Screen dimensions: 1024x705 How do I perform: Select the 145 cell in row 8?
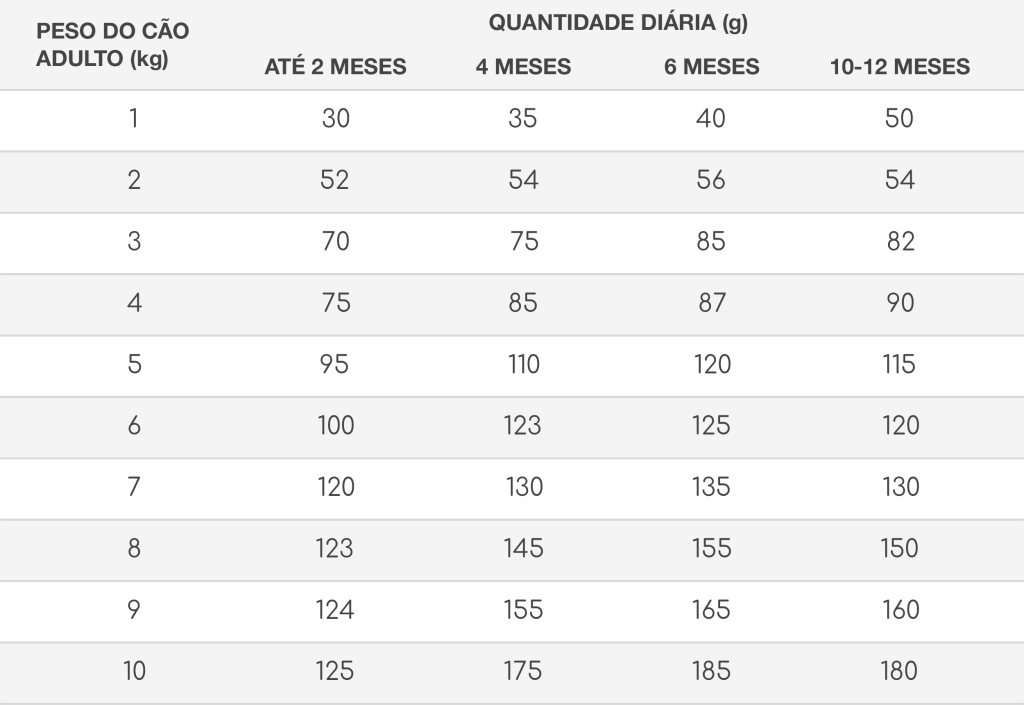pos(524,548)
